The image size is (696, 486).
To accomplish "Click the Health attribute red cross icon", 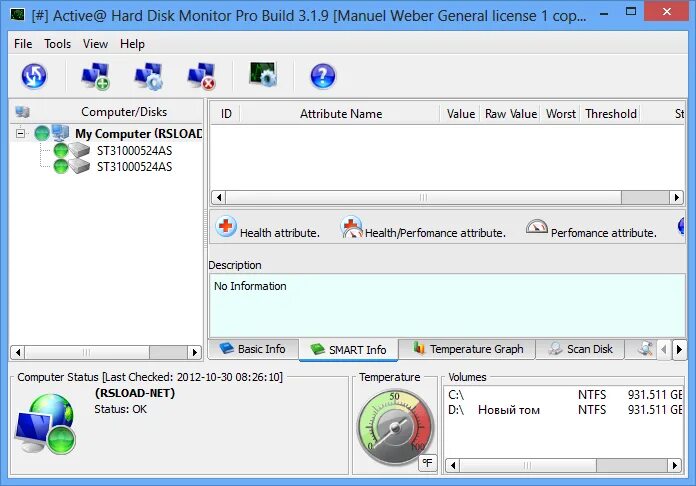I will click(x=226, y=226).
